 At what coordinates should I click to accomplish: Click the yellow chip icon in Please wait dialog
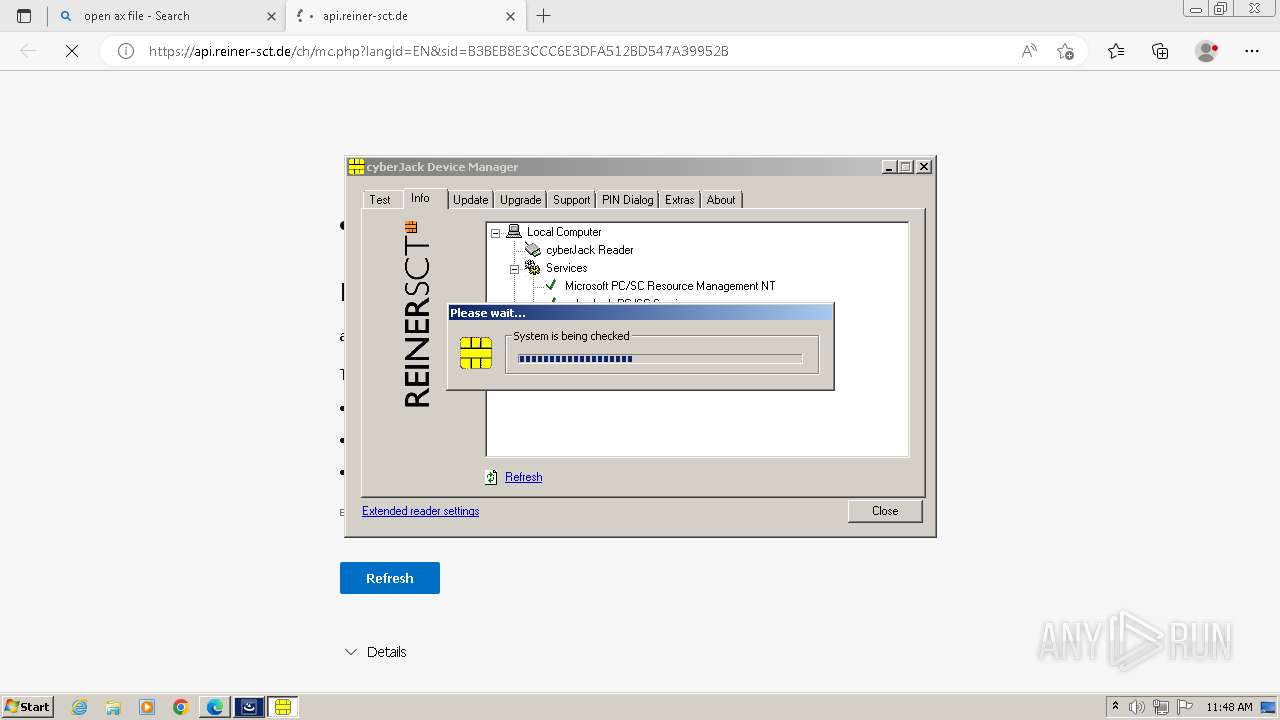click(476, 353)
